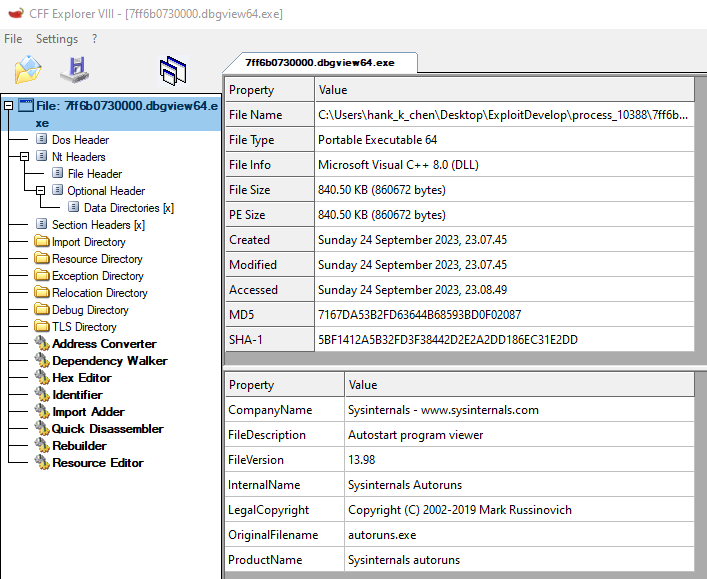Image resolution: width=707 pixels, height=579 pixels.
Task: Click the Relocation Directory folder icon
Action: pyautogui.click(x=42, y=292)
